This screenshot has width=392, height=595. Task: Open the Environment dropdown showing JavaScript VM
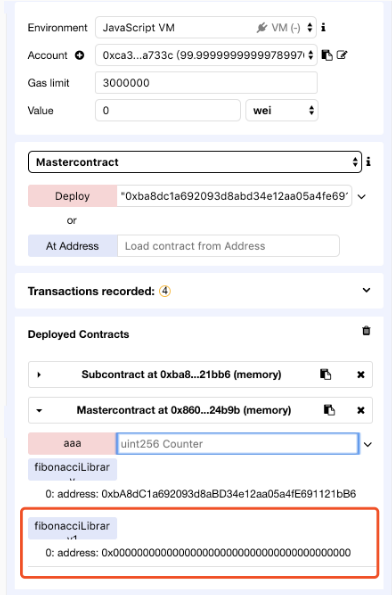[206, 28]
